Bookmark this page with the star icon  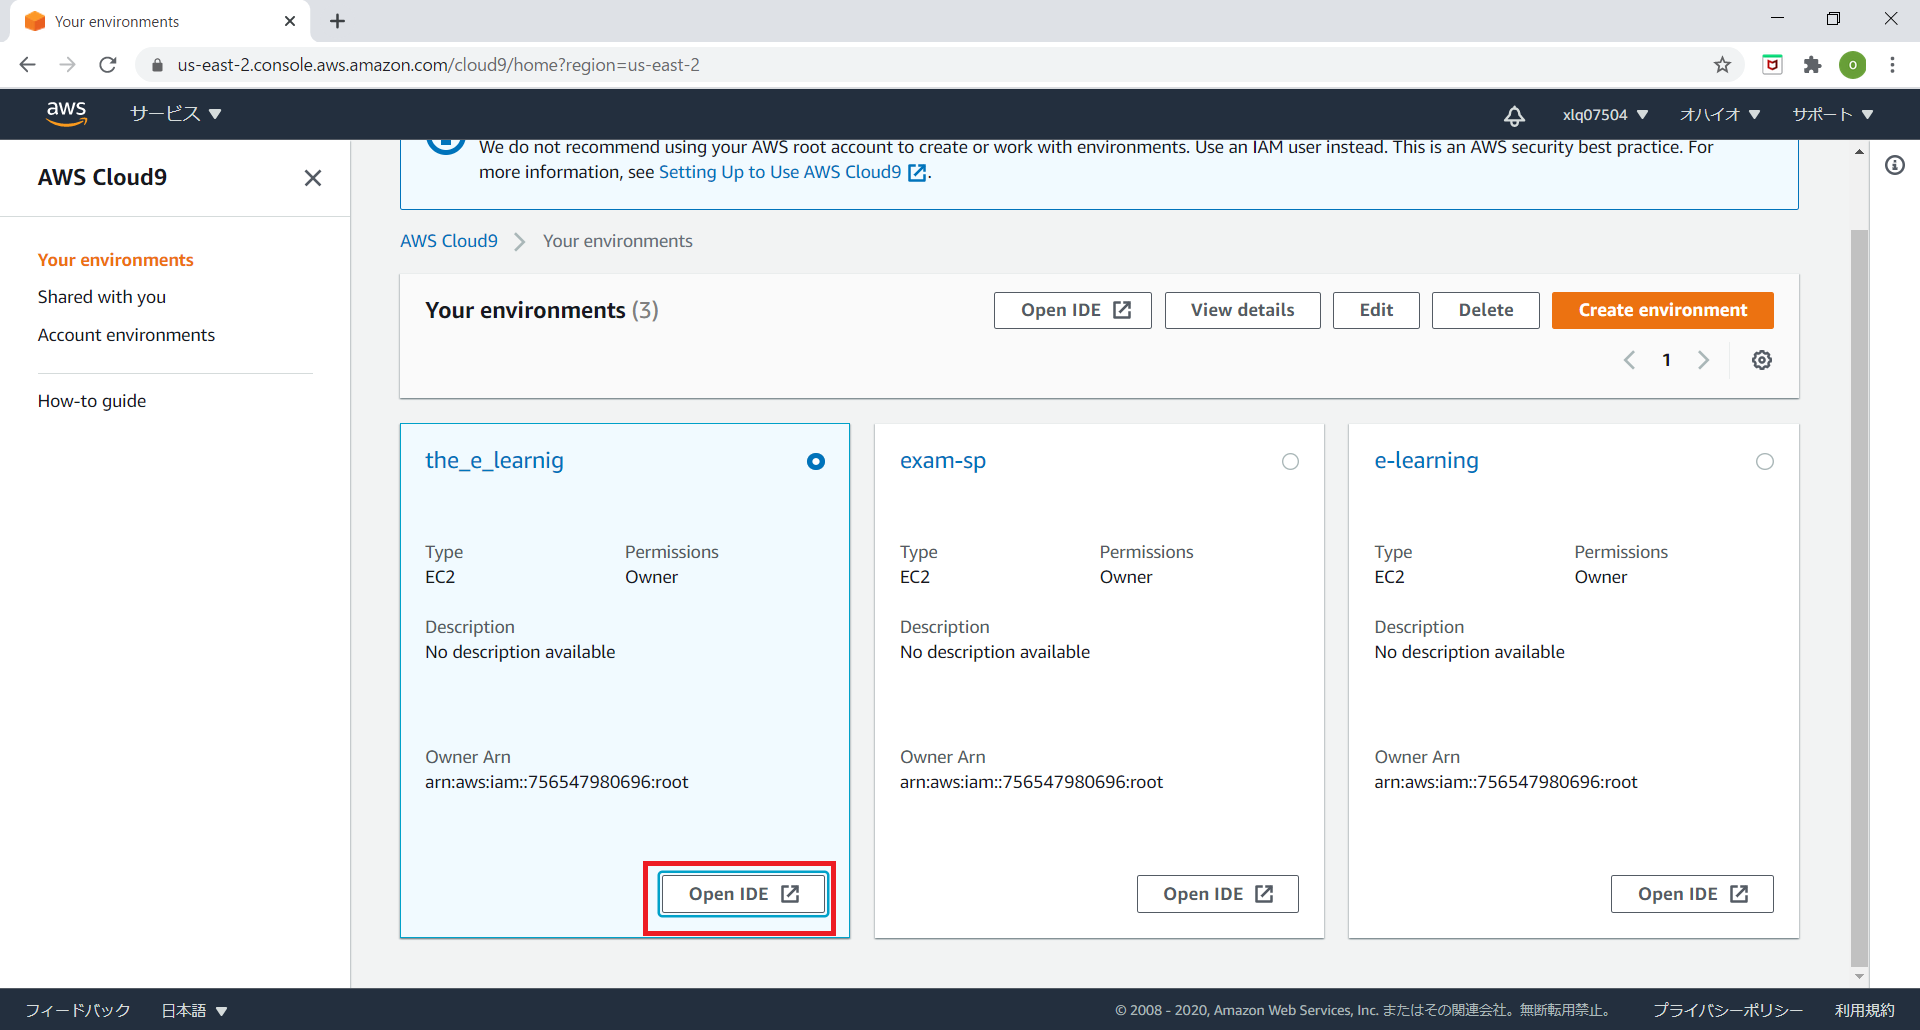(x=1722, y=65)
